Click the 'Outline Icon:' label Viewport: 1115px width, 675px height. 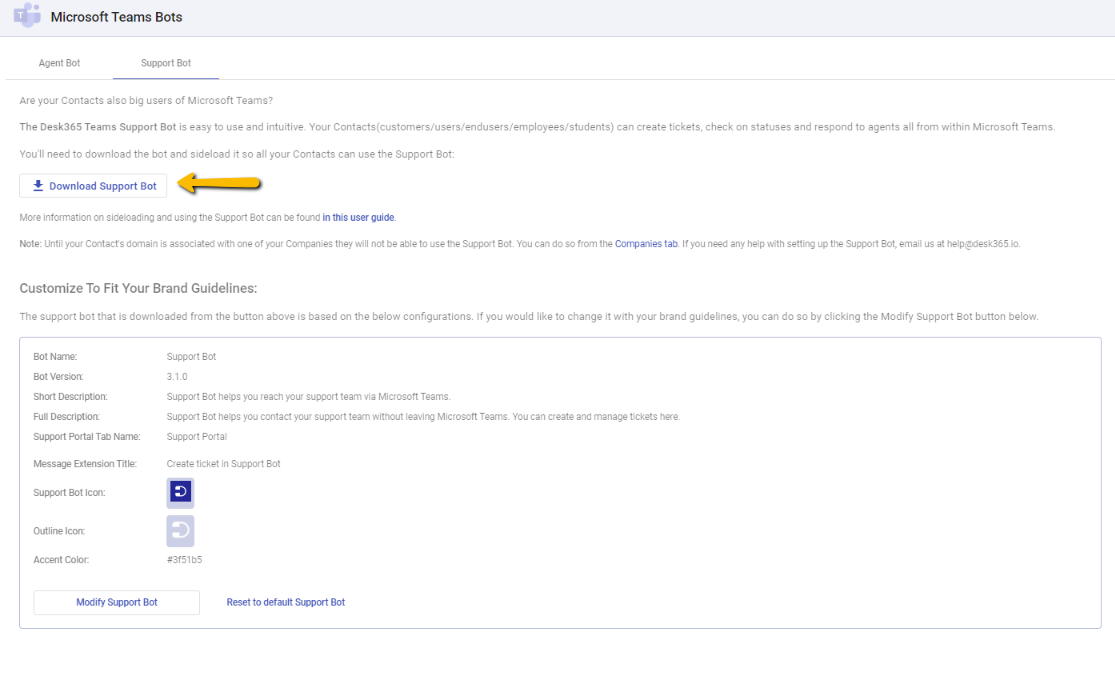pyautogui.click(x=59, y=531)
